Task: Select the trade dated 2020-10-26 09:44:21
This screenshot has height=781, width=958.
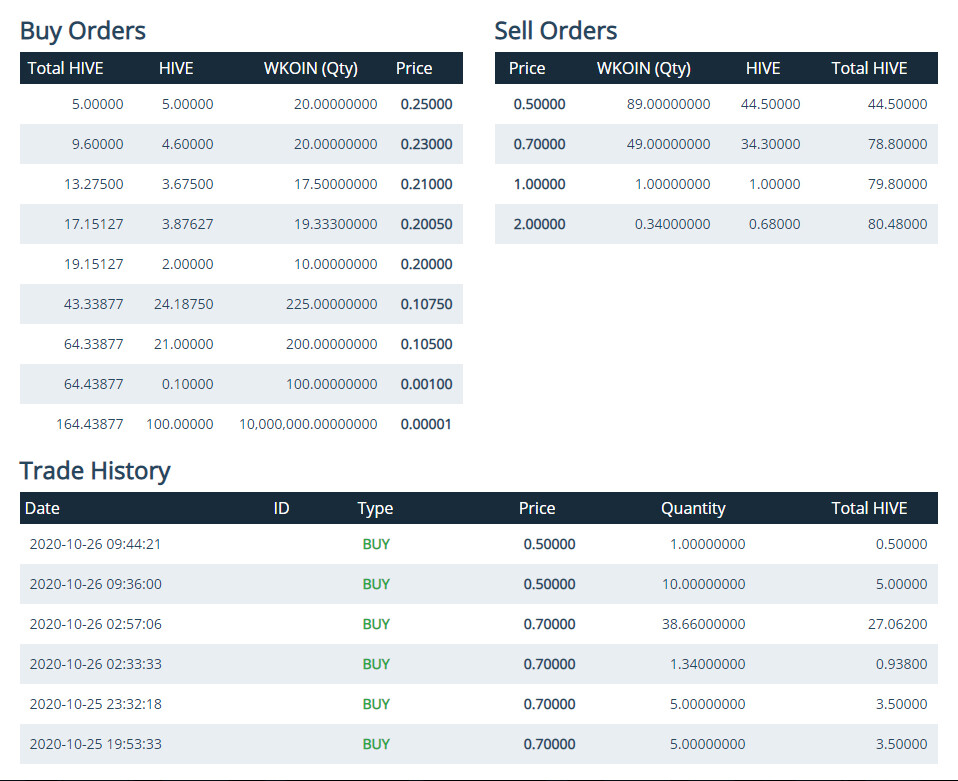Action: tap(478, 544)
